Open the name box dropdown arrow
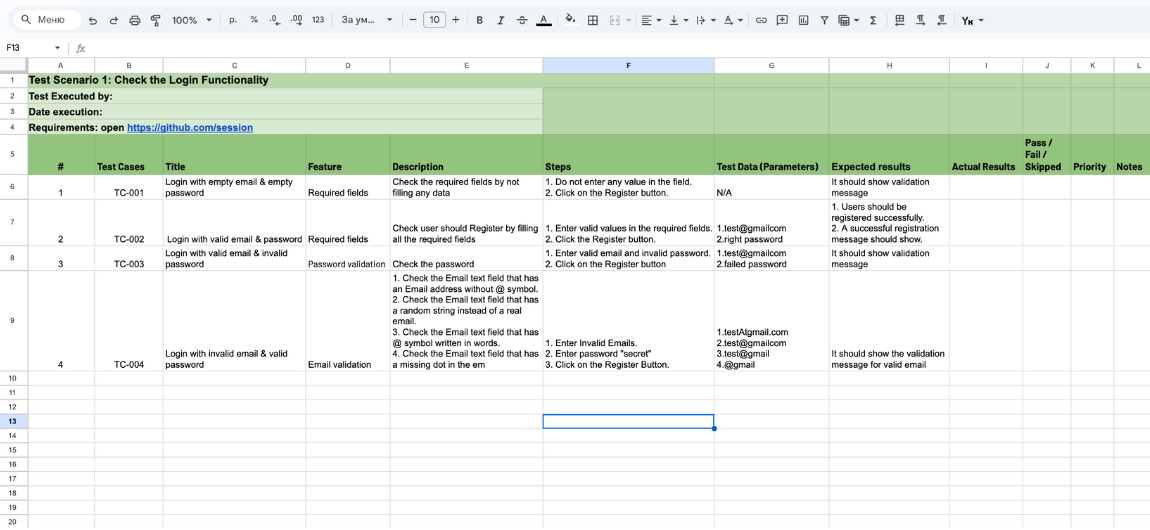The width and height of the screenshot is (1150, 530). (59, 48)
